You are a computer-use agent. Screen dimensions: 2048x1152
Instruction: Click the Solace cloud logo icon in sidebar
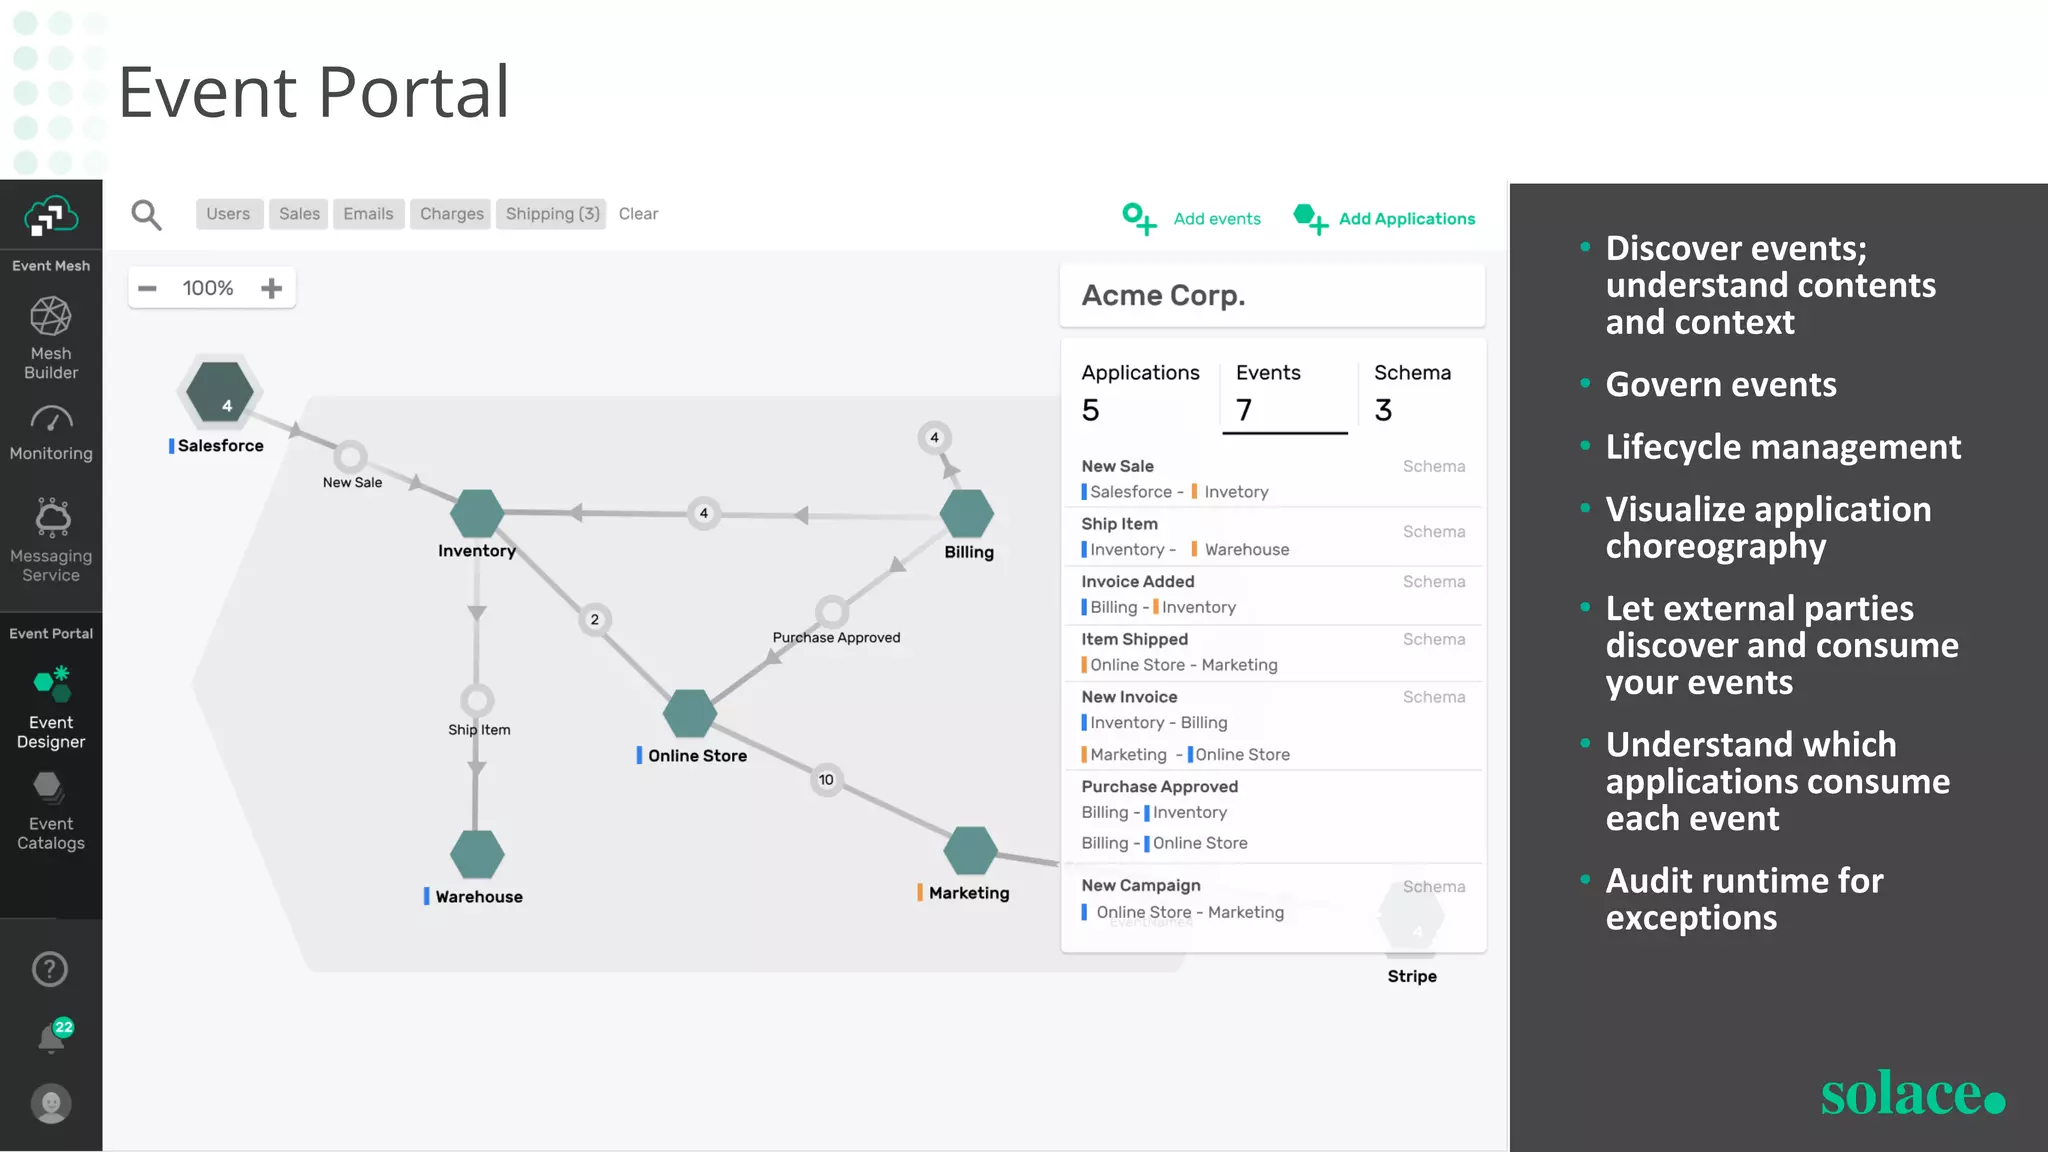(x=51, y=215)
